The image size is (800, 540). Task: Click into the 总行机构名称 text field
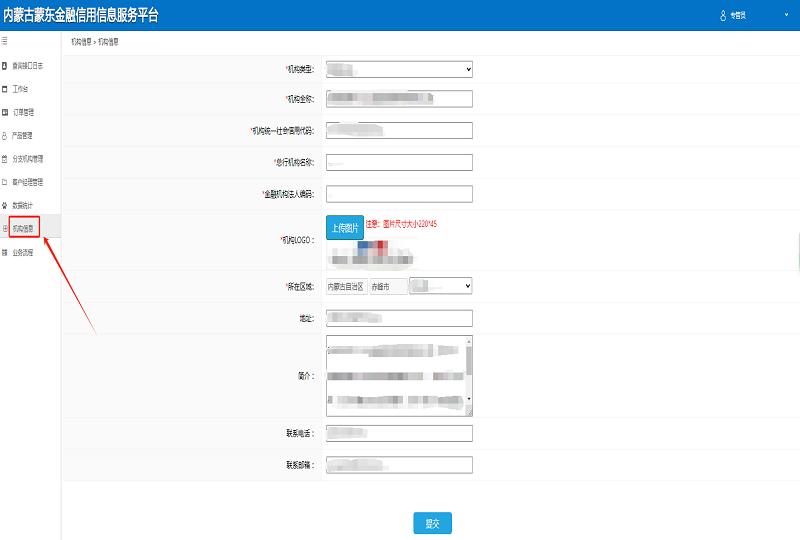[x=399, y=162]
